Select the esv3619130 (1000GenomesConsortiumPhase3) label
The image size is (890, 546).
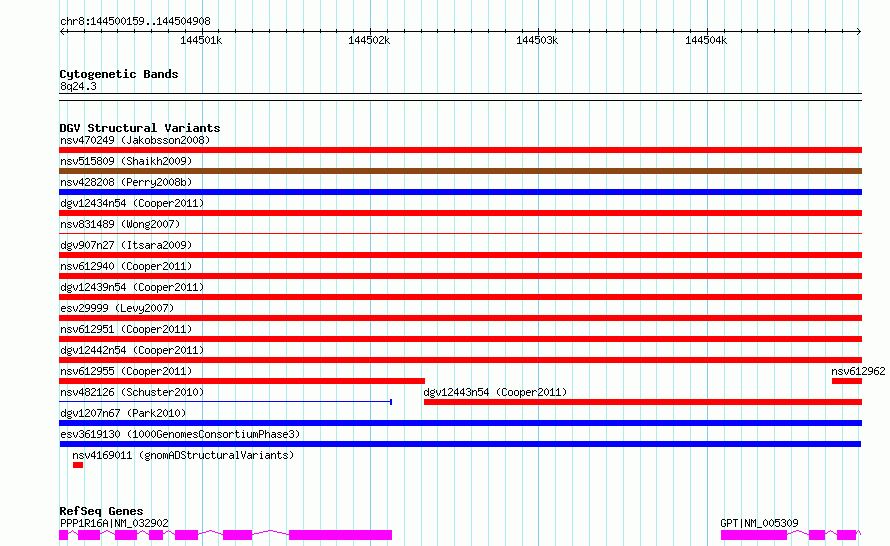pyautogui.click(x=180, y=434)
